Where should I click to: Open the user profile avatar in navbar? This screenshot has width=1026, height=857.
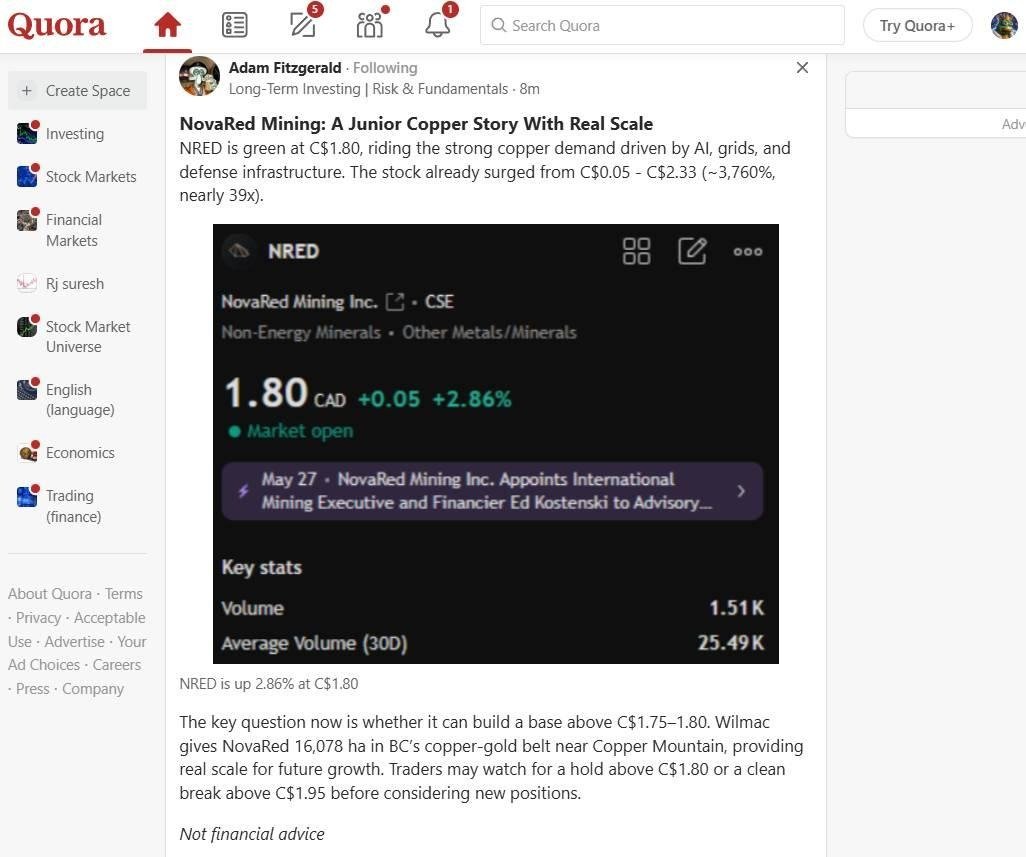[1004, 26]
